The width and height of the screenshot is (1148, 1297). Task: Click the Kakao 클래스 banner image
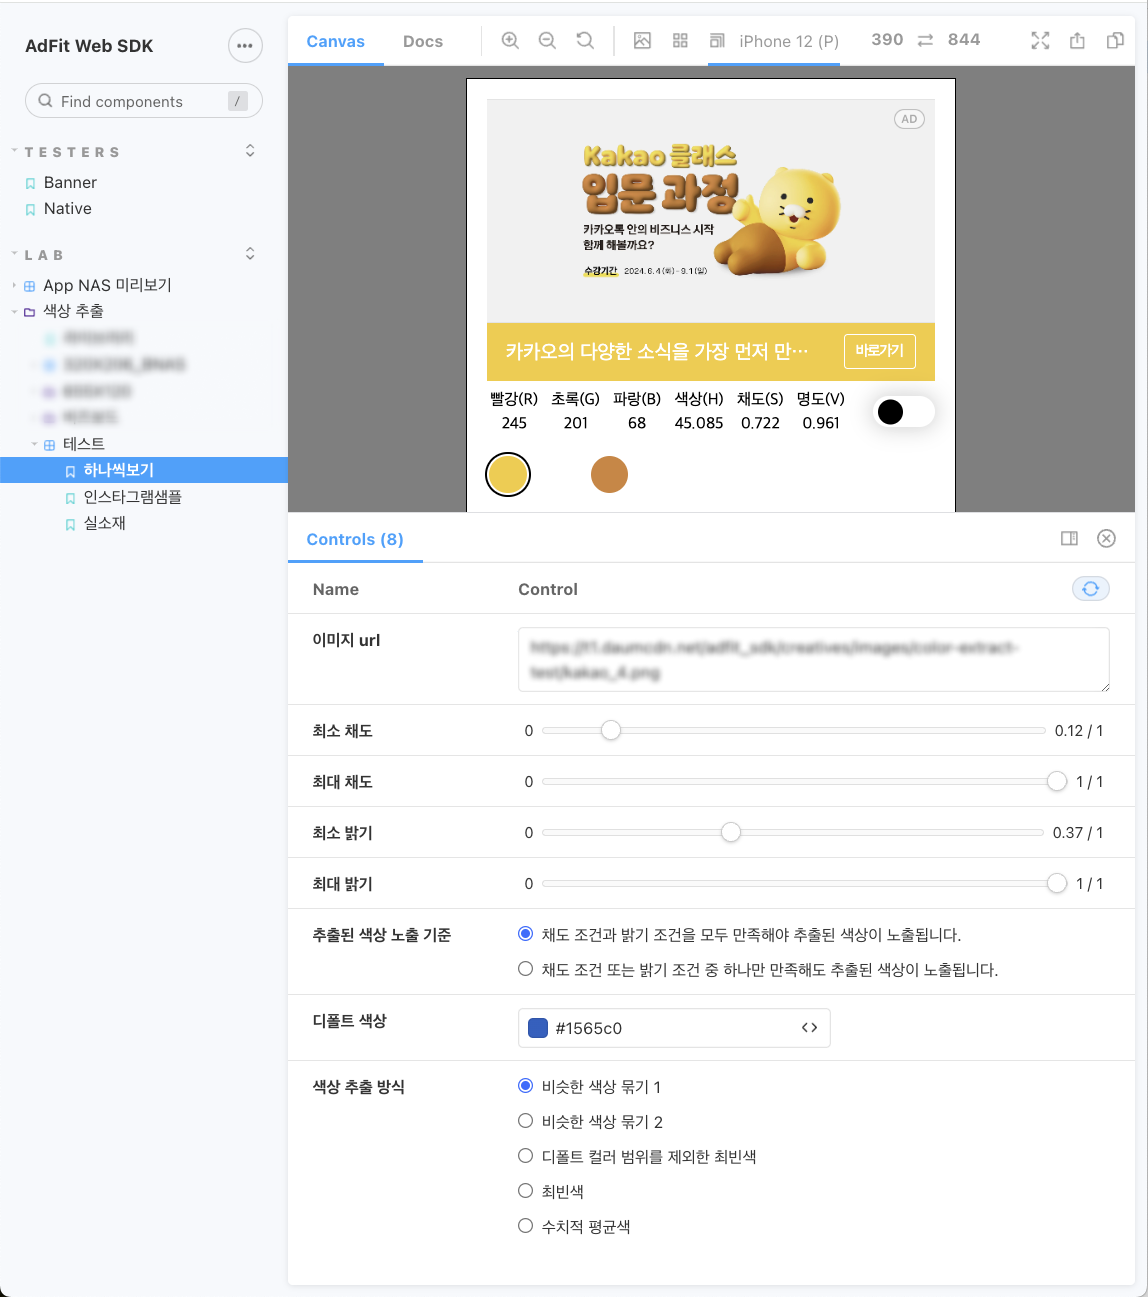point(711,211)
